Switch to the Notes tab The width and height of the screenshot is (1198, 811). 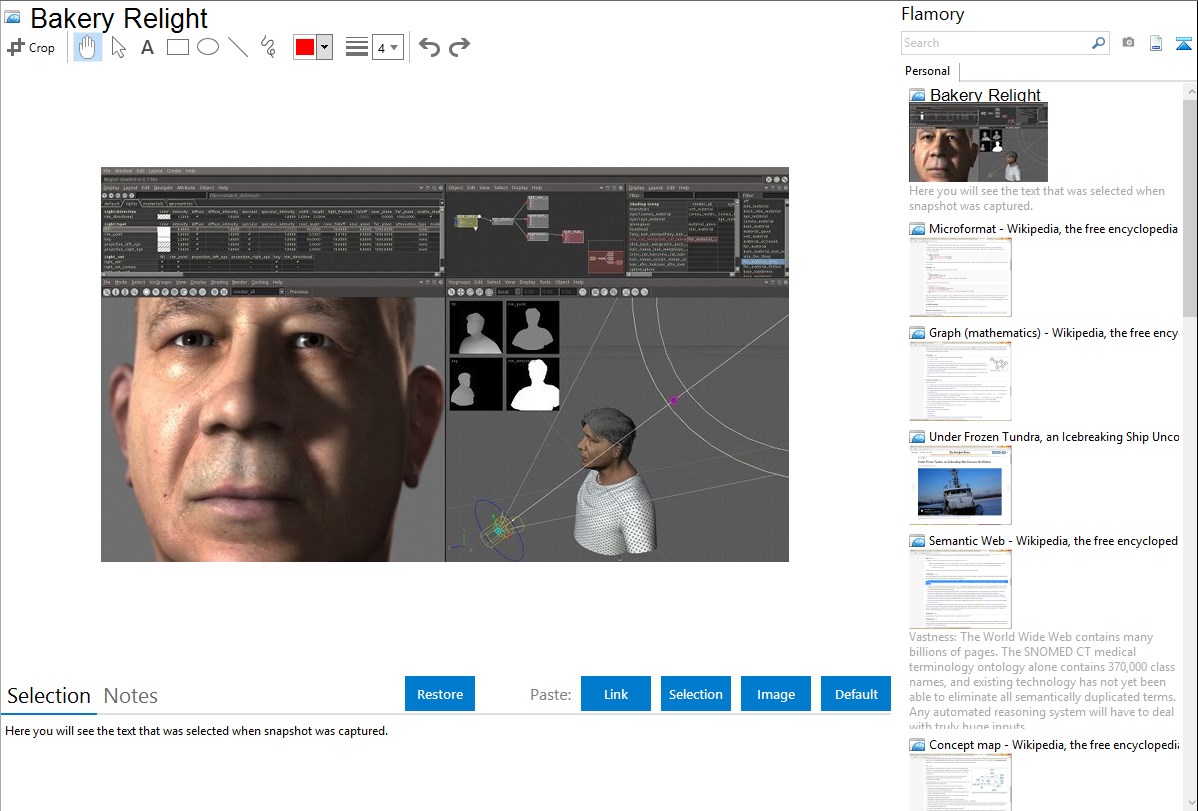(131, 696)
